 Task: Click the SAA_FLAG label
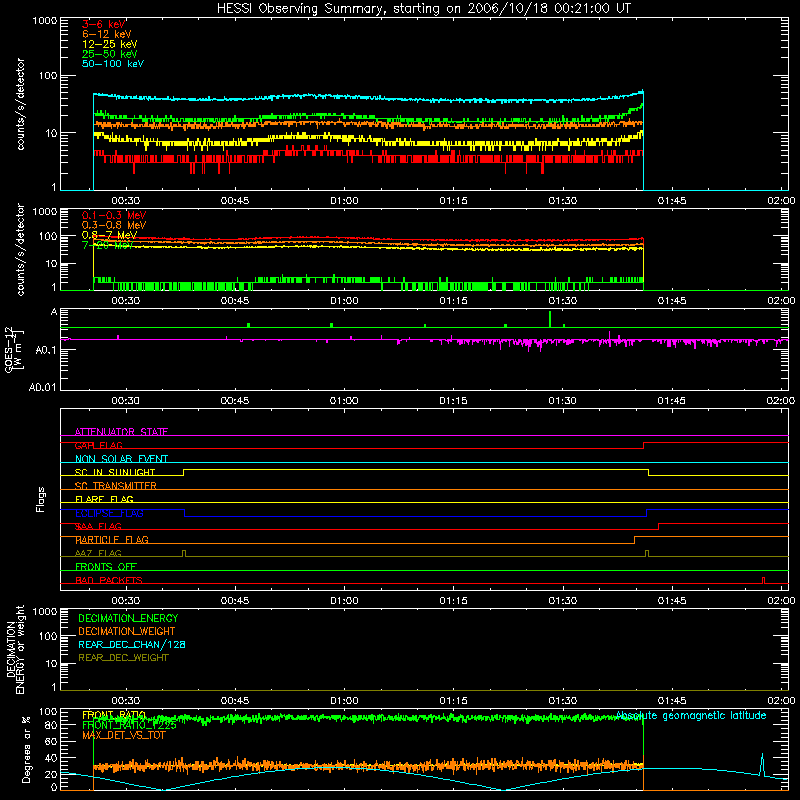(x=98, y=526)
